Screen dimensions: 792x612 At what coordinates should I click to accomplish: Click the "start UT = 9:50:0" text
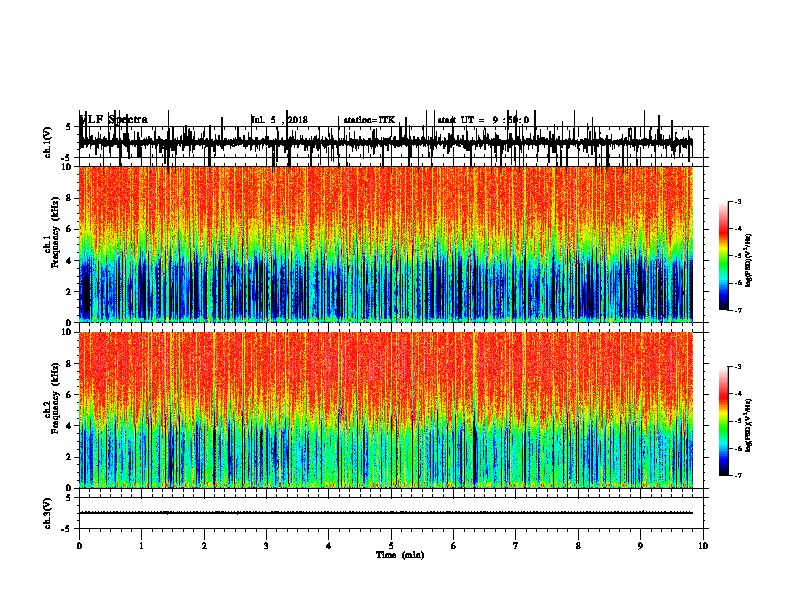483,120
